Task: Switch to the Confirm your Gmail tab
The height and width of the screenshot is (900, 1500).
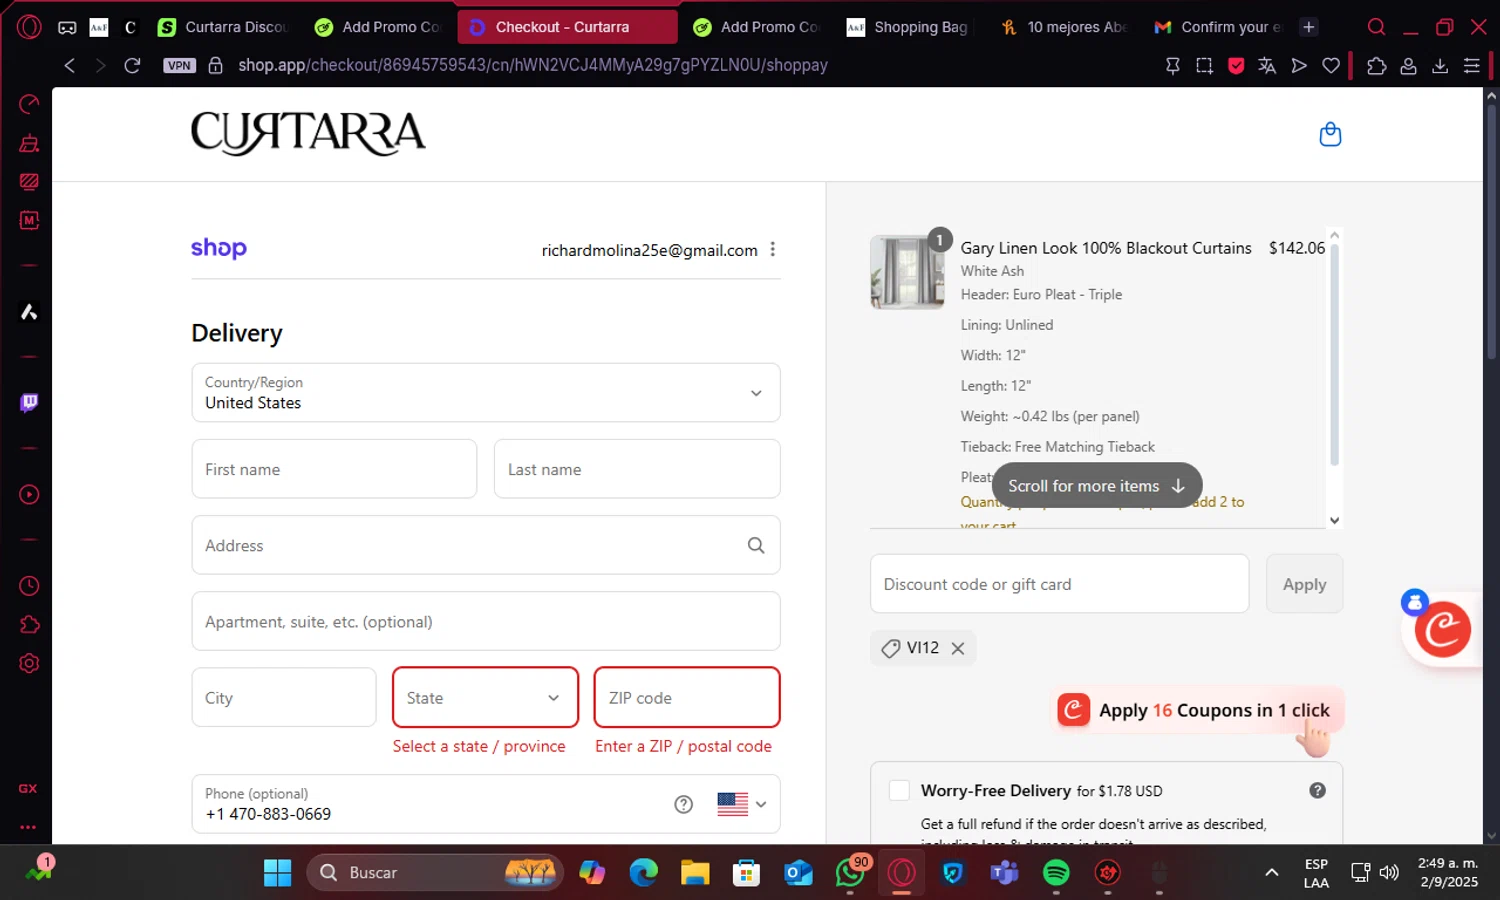Action: (x=1218, y=27)
